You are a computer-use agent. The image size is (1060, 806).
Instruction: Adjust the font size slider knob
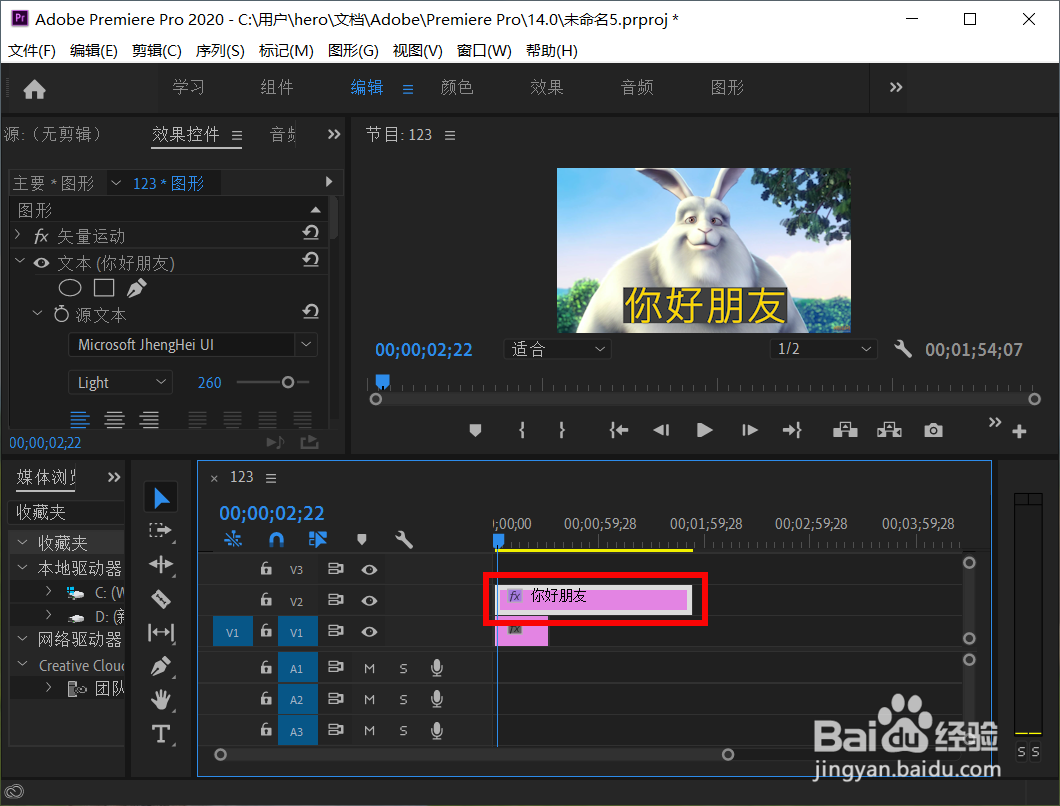tap(288, 383)
